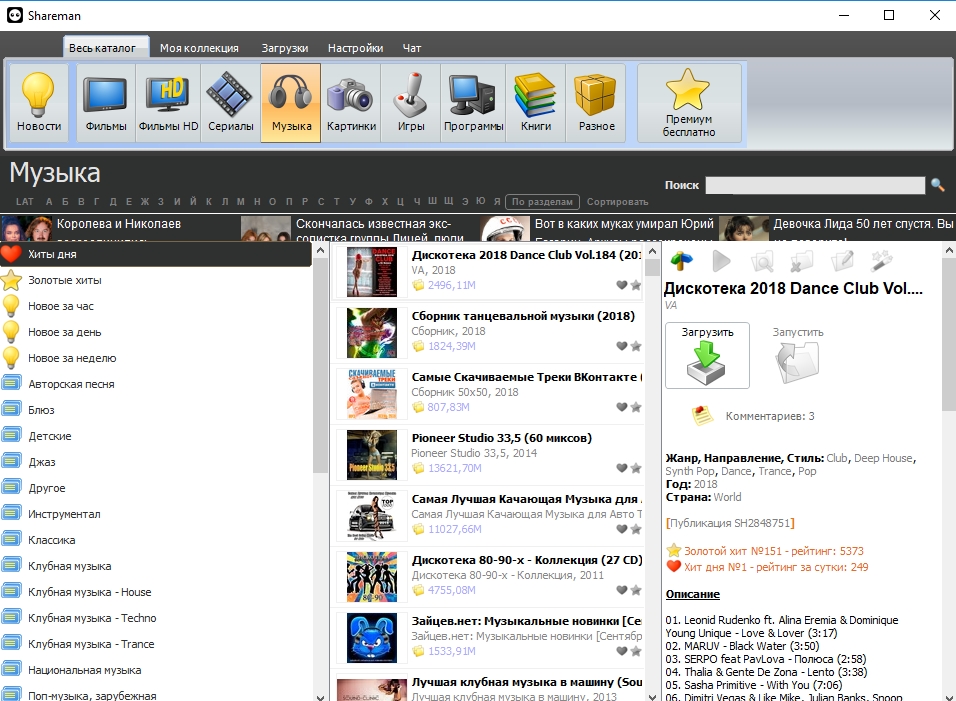Screen dimensions: 956x701
Task: Star the Сборник танцевальной музыки entry
Action: pos(636,346)
